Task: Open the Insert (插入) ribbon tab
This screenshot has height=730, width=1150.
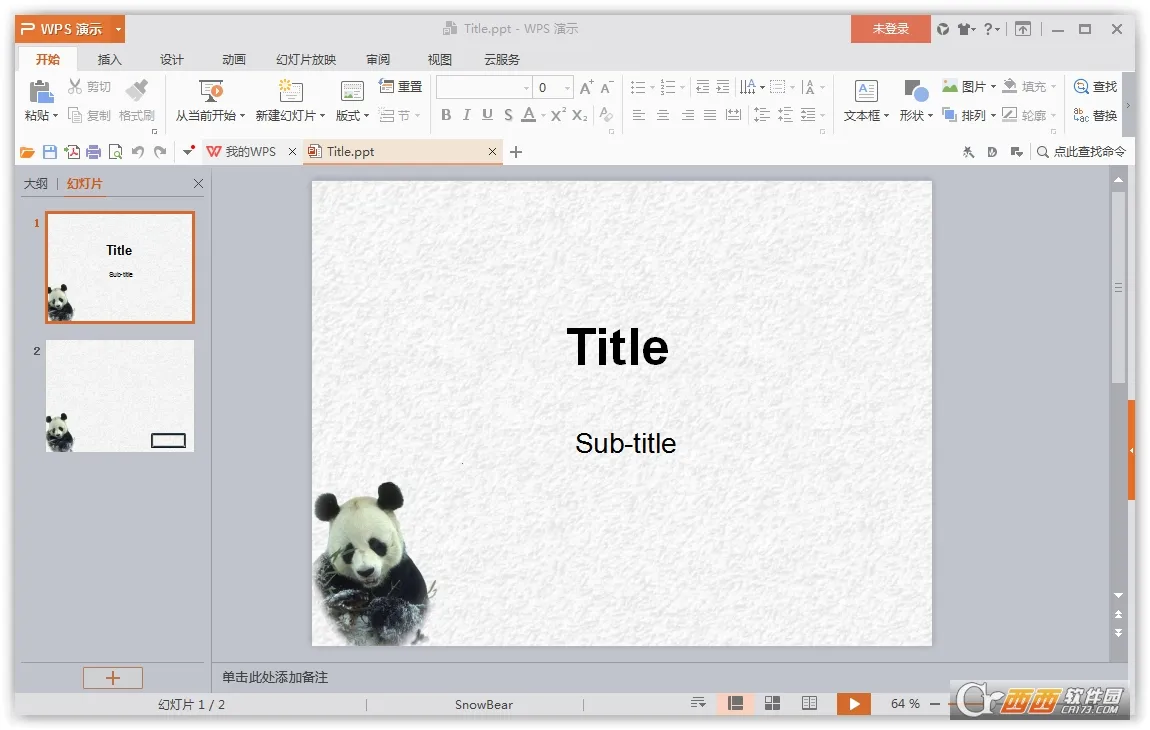Action: point(109,59)
